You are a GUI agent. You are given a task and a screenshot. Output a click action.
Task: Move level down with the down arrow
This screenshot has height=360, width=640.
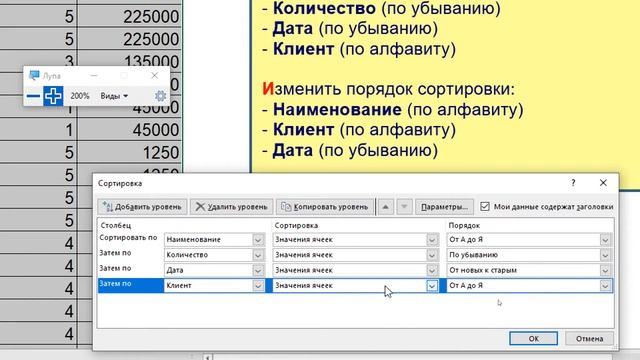404,207
